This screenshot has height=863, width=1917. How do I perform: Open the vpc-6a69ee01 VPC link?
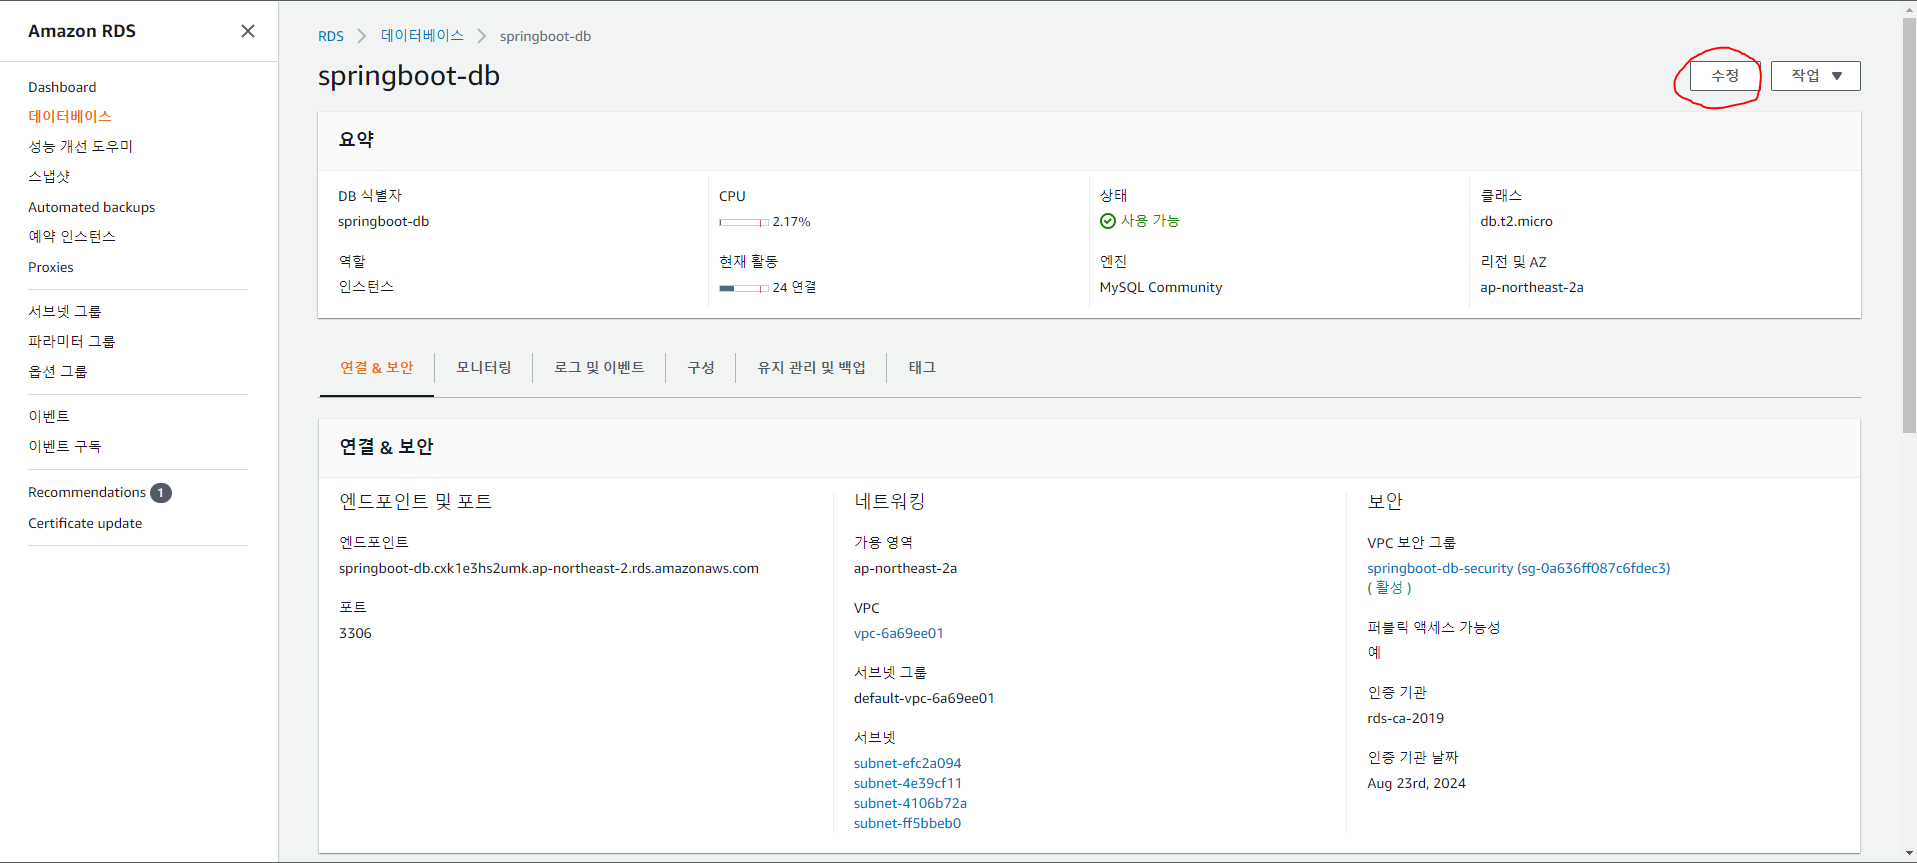898,633
